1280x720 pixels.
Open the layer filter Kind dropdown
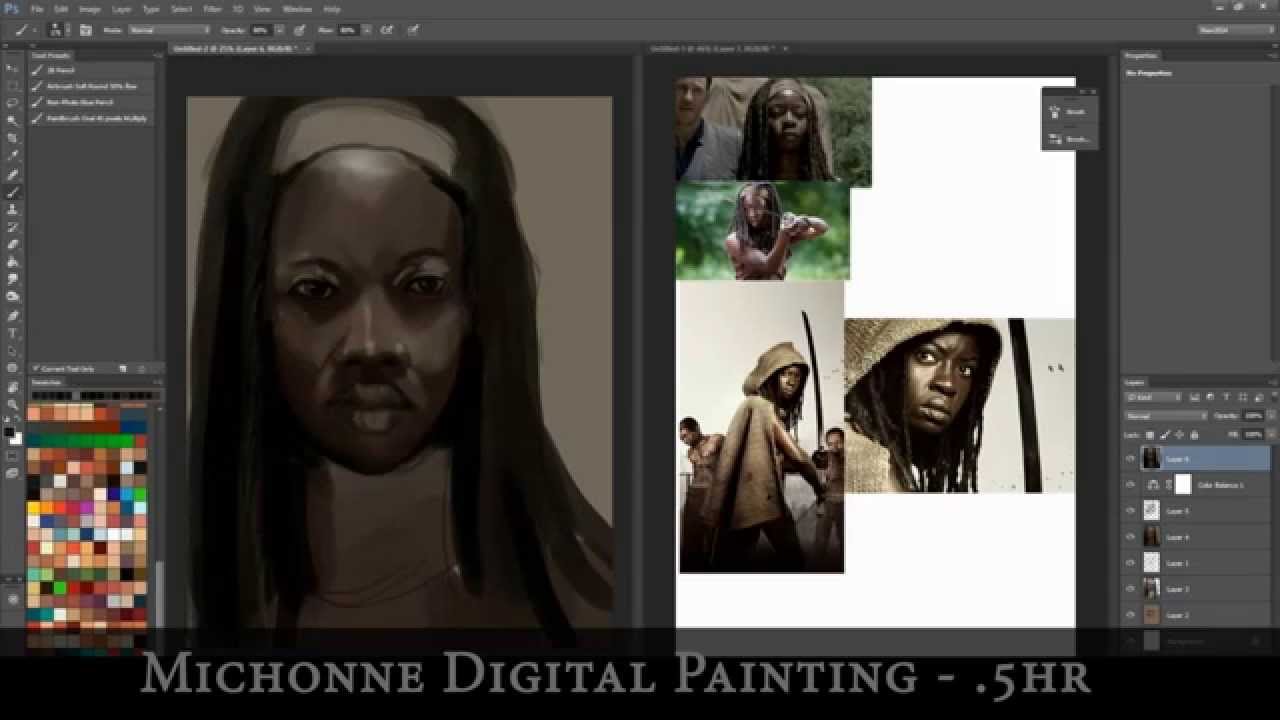[1153, 397]
